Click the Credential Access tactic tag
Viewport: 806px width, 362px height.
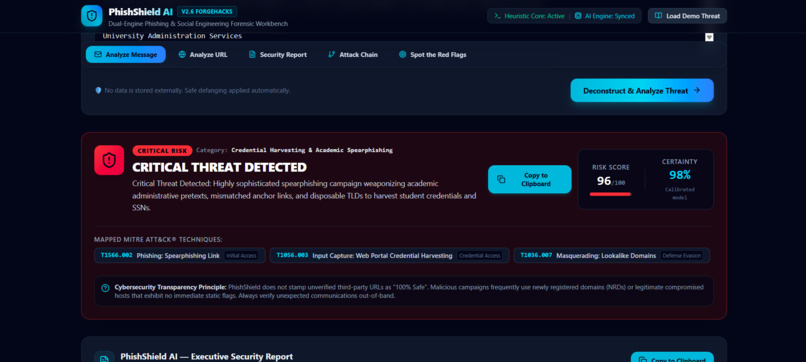pos(480,256)
